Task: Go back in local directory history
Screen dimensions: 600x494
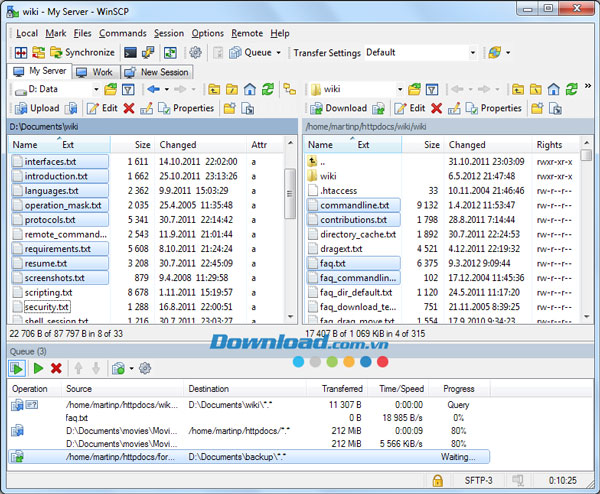Action: 153,90
